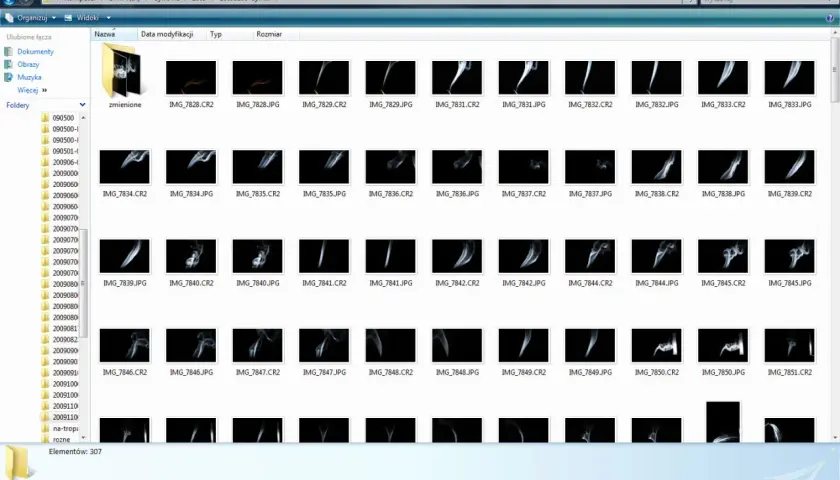Open Obrazy favorite link
The height and width of the screenshot is (480, 840).
tap(28, 64)
